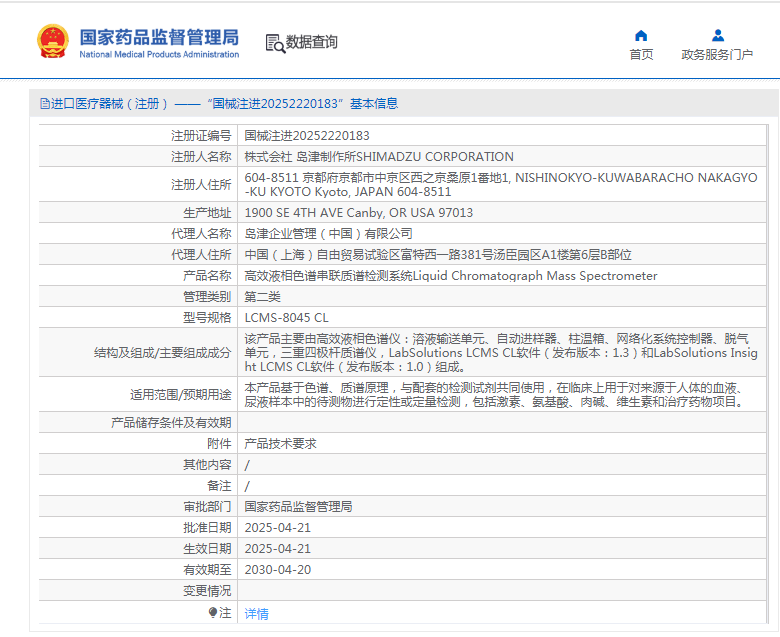Go to 首页 via house icon

(x=641, y=36)
